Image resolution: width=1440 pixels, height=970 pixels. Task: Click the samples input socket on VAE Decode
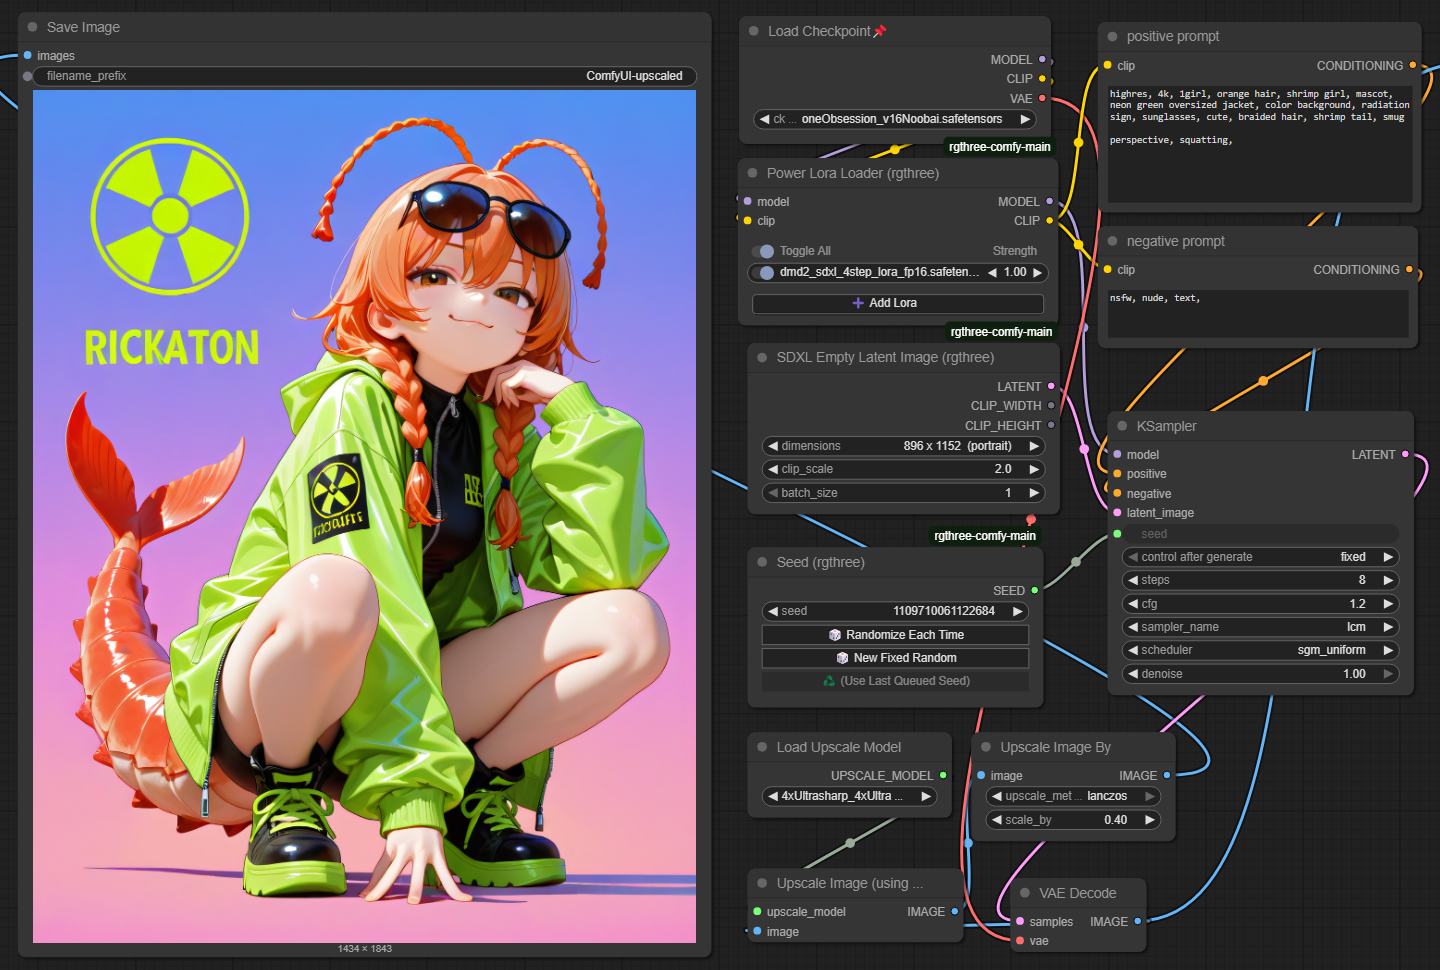click(x=1020, y=921)
